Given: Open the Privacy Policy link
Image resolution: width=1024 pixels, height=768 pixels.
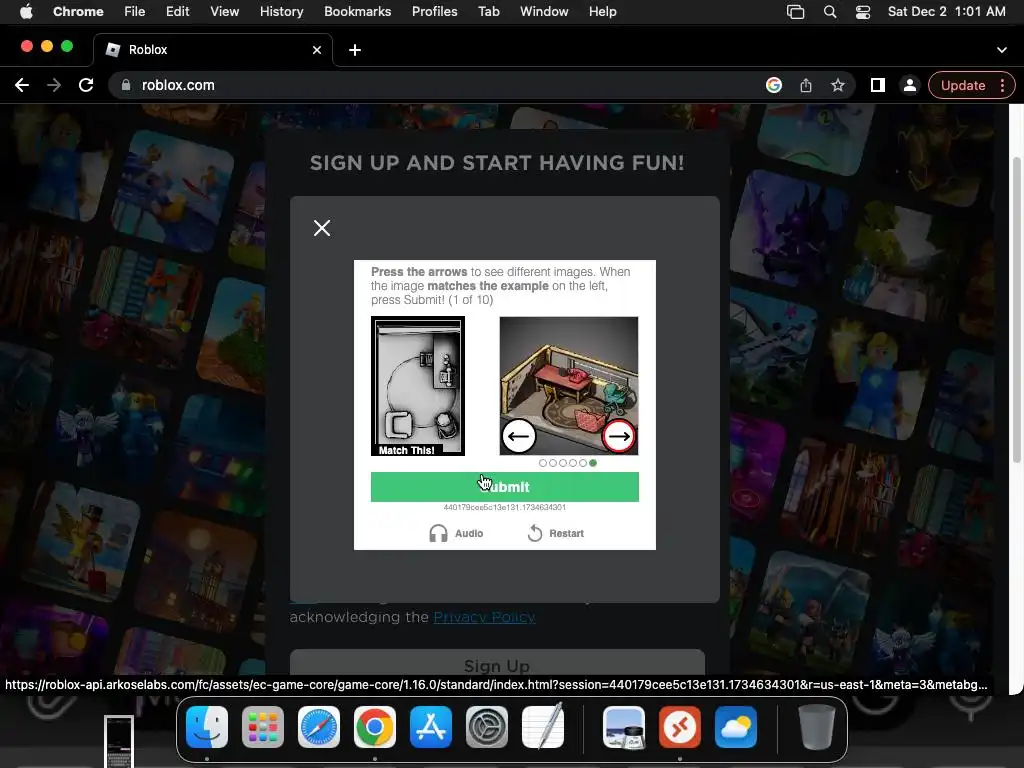Looking at the screenshot, I should (485, 617).
